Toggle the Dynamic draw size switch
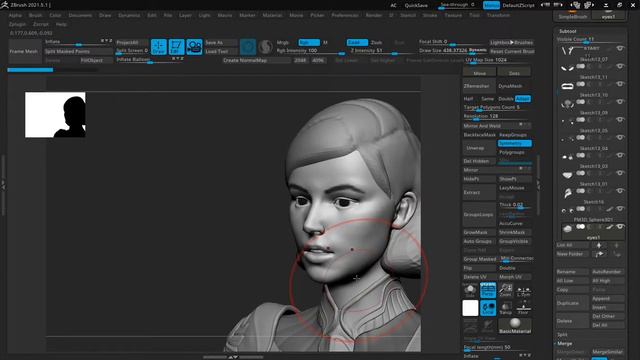The image size is (640, 360). (478, 50)
